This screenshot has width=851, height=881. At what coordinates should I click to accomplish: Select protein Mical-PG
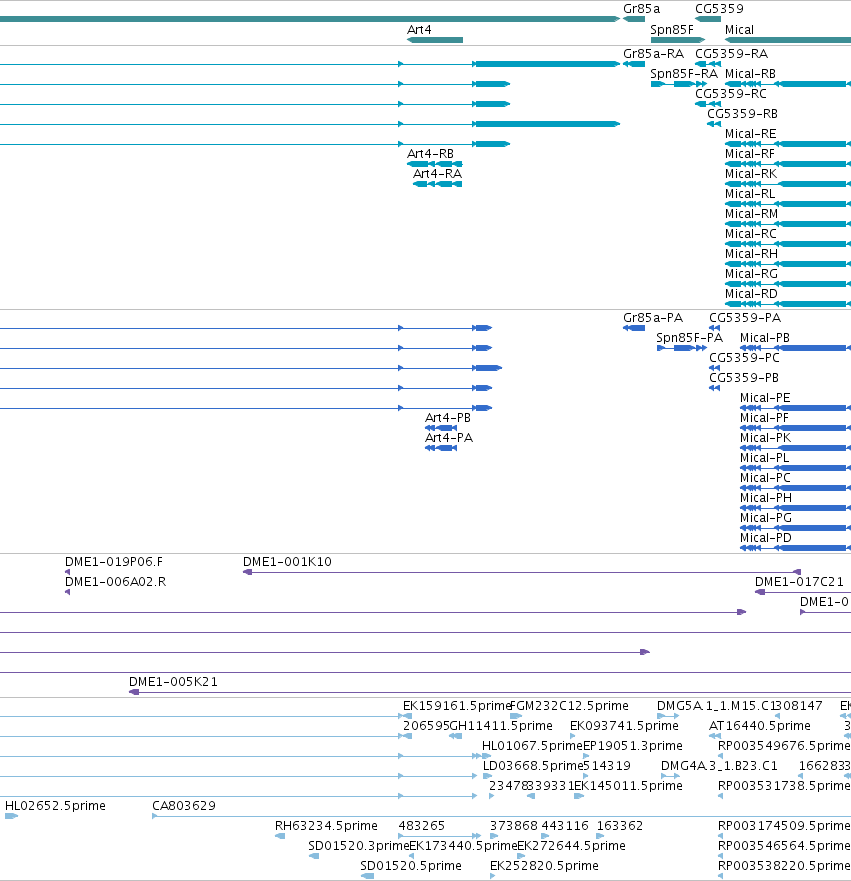[x=795, y=528]
